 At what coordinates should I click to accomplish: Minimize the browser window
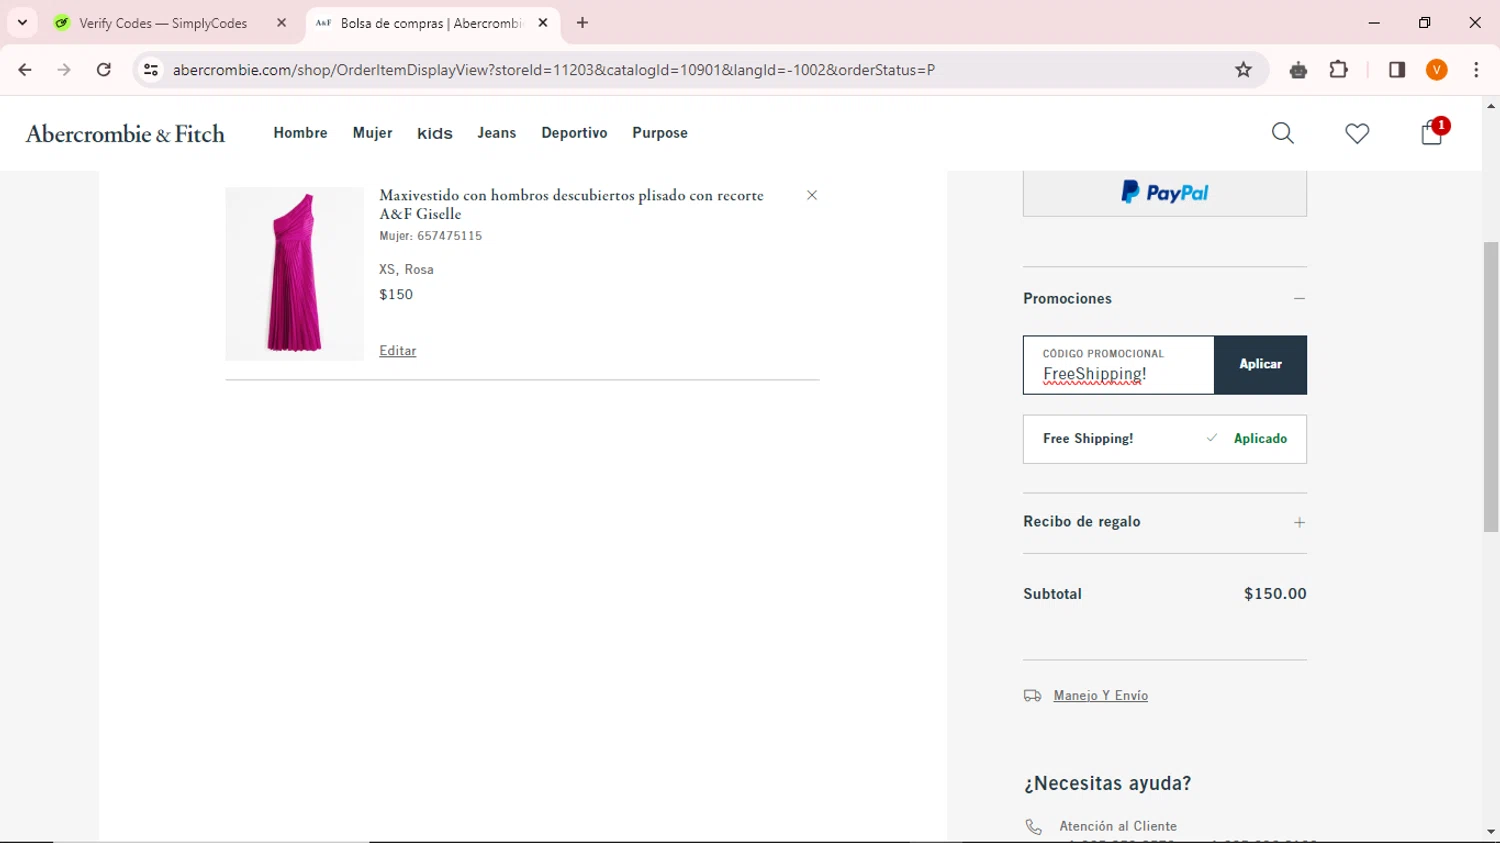click(x=1374, y=23)
